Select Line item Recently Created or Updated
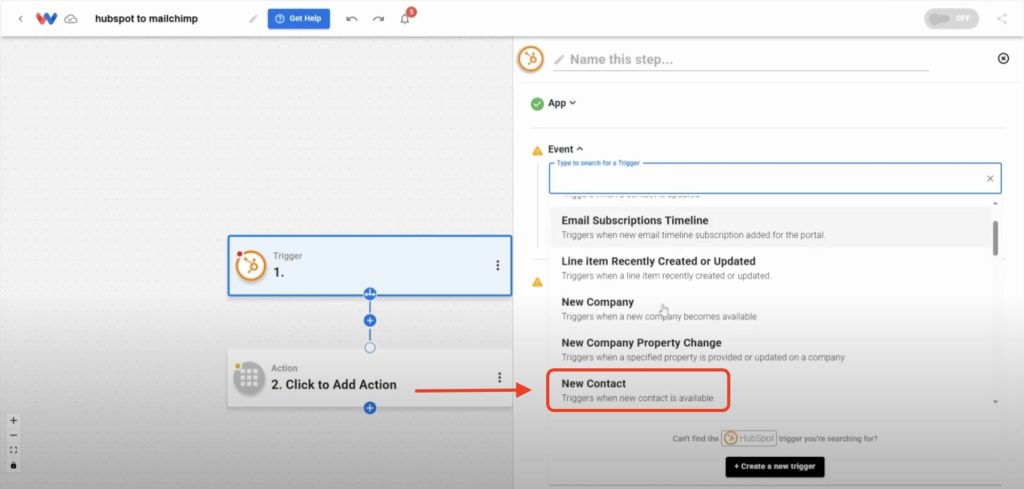Image resolution: width=1024 pixels, height=489 pixels. click(770, 268)
